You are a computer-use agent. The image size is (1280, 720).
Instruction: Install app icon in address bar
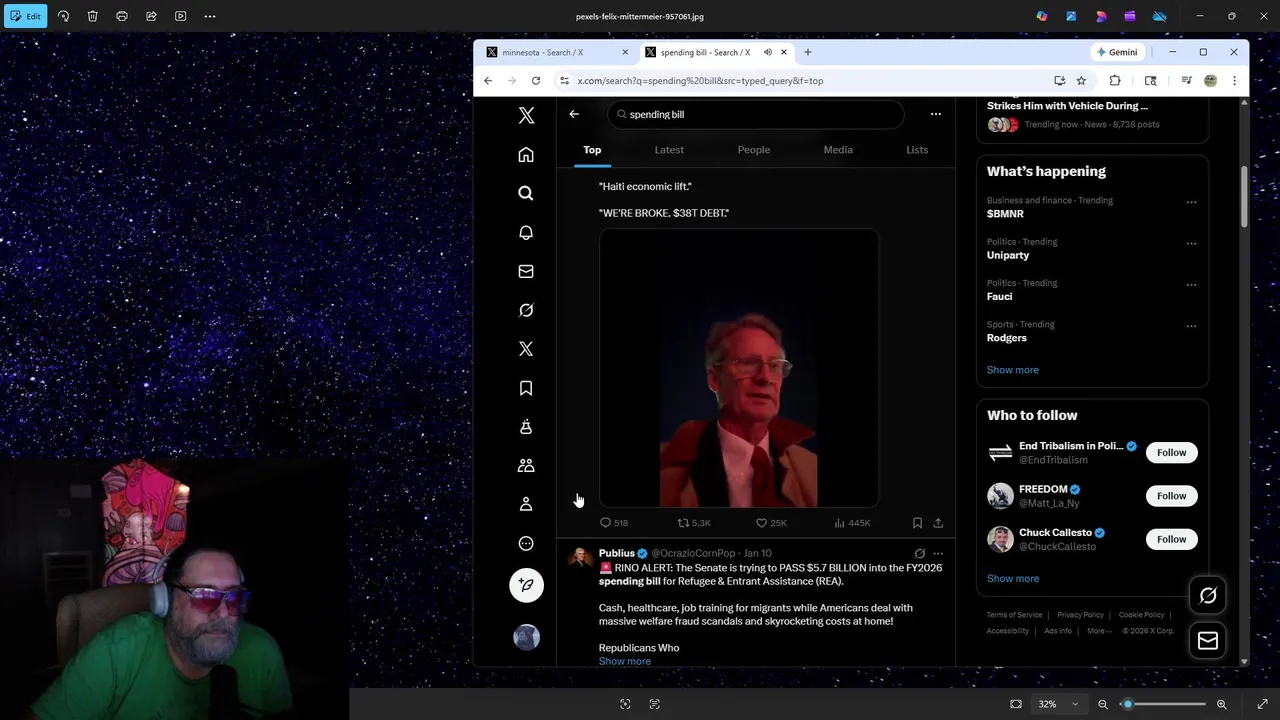tap(1059, 81)
